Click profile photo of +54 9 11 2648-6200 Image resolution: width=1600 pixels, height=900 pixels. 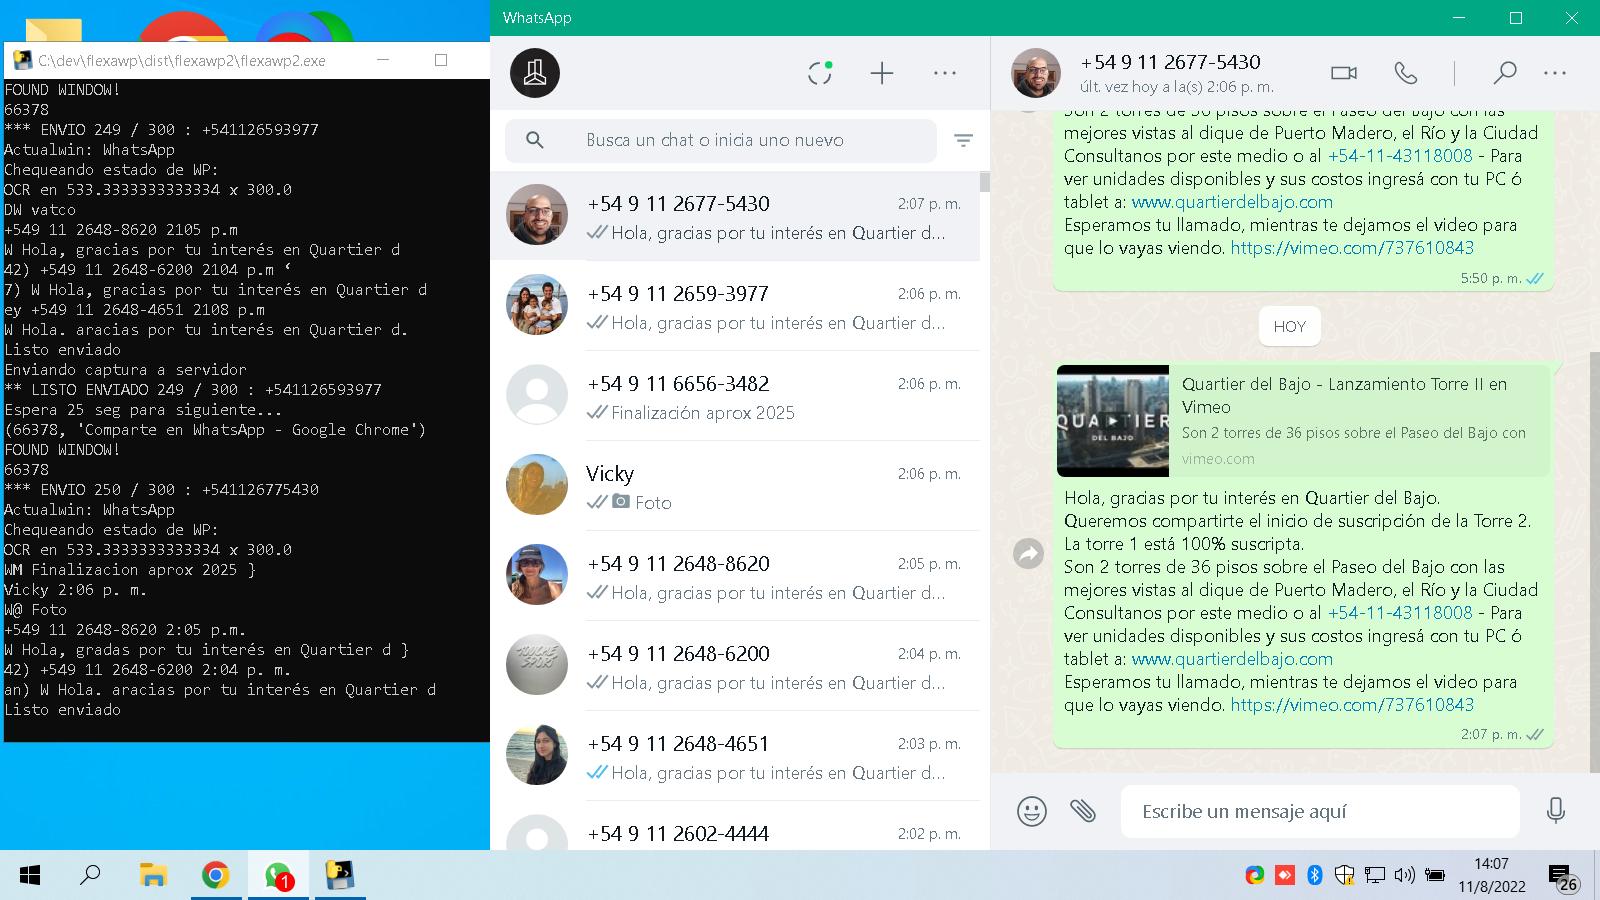[537, 665]
